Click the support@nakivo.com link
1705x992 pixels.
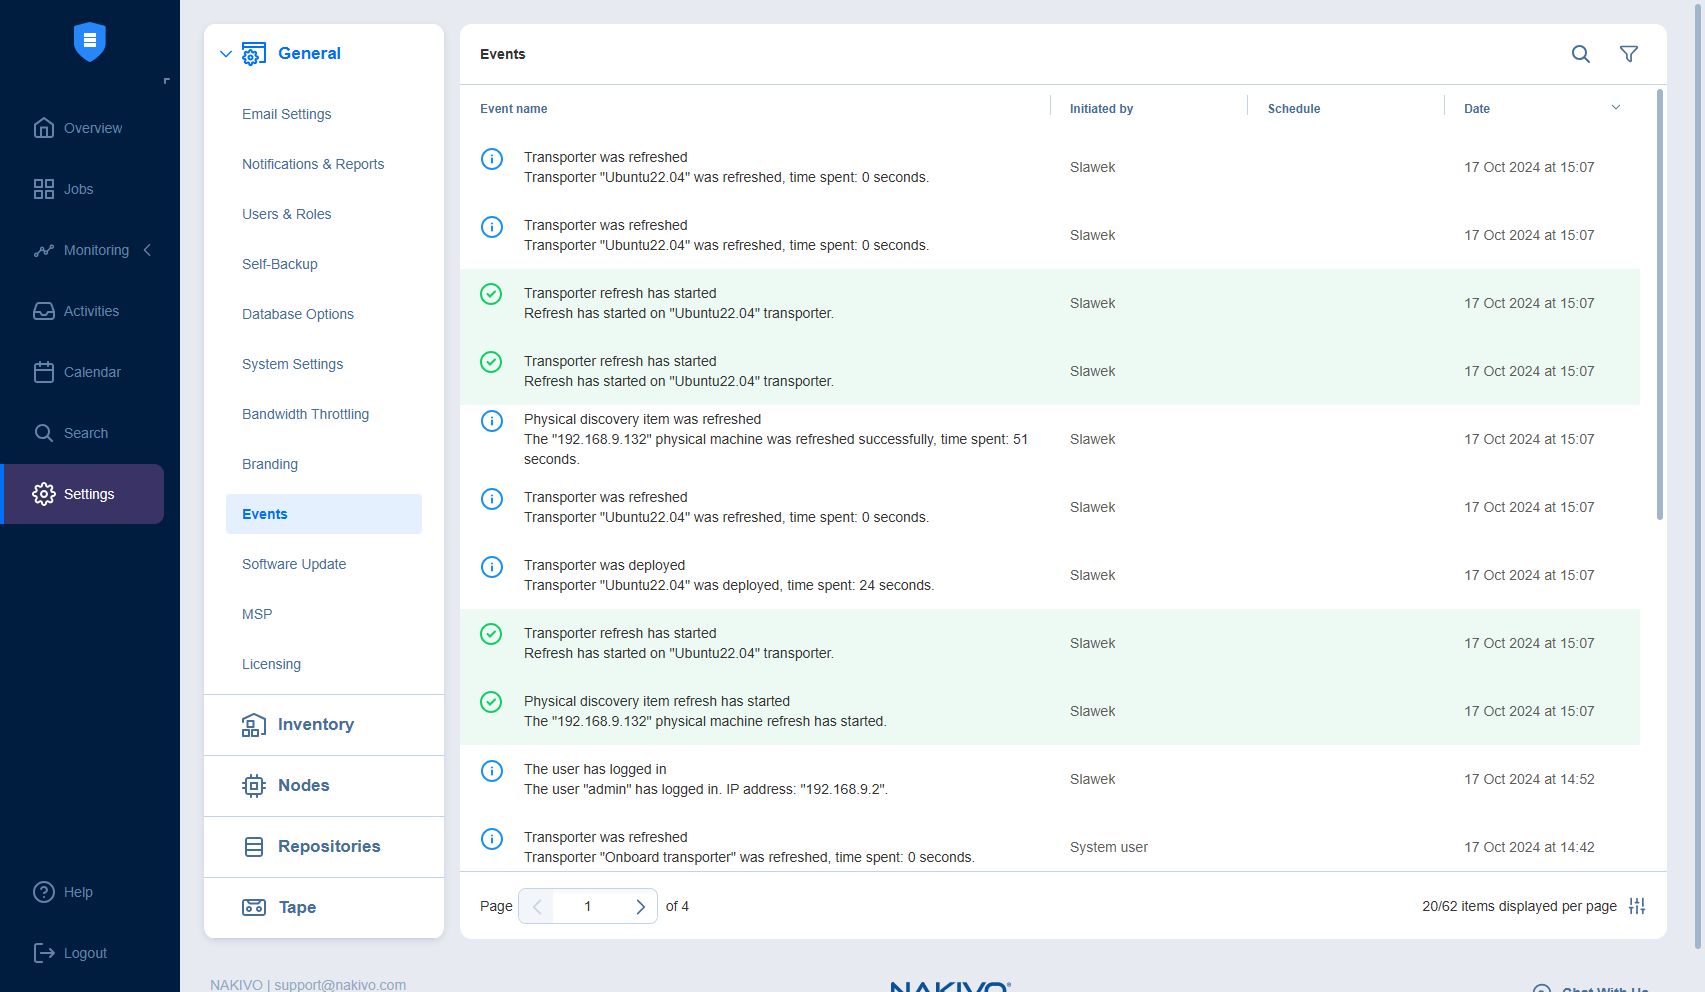(340, 984)
